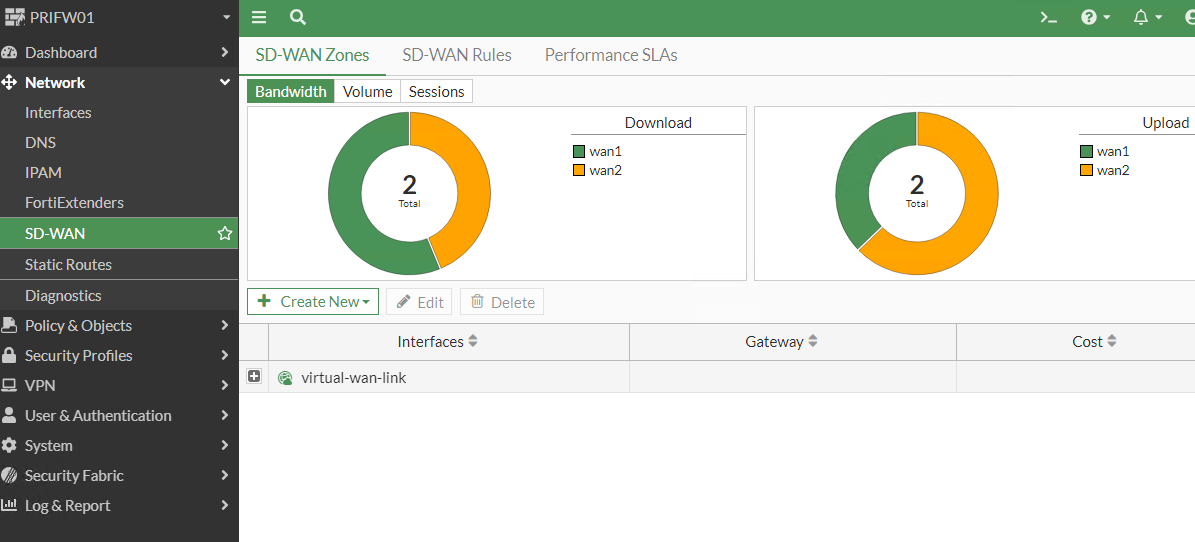Click the PRIFW01 device icon
This screenshot has height=542, width=1195.
[15, 17]
